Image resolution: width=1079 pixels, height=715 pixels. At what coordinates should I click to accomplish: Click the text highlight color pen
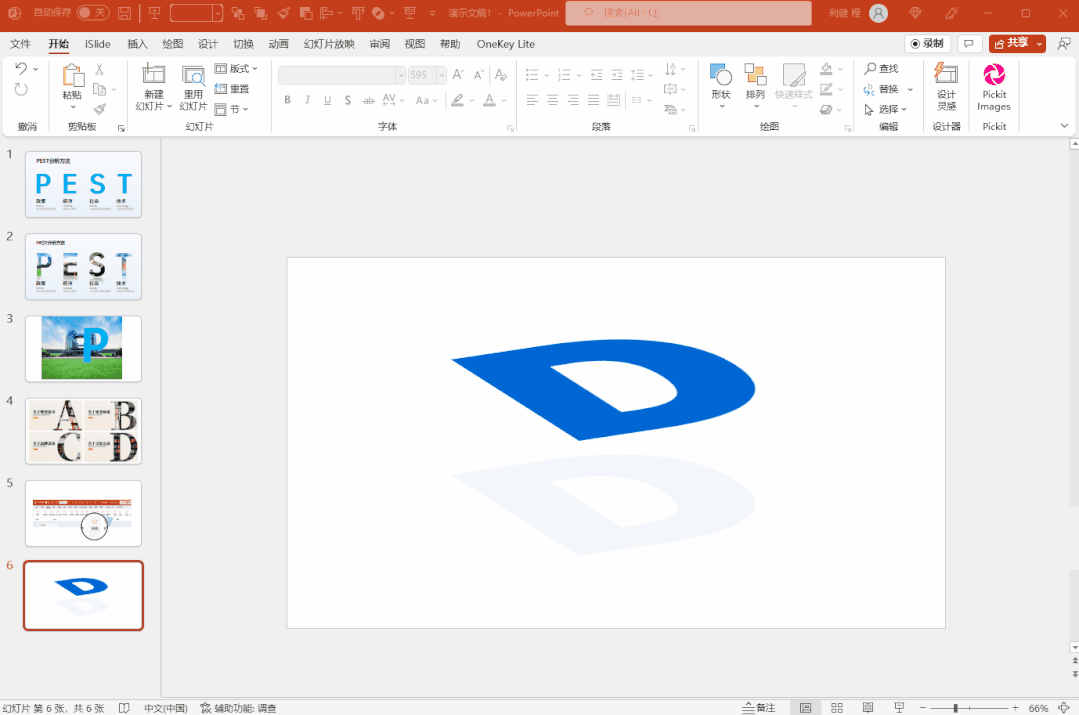(458, 100)
